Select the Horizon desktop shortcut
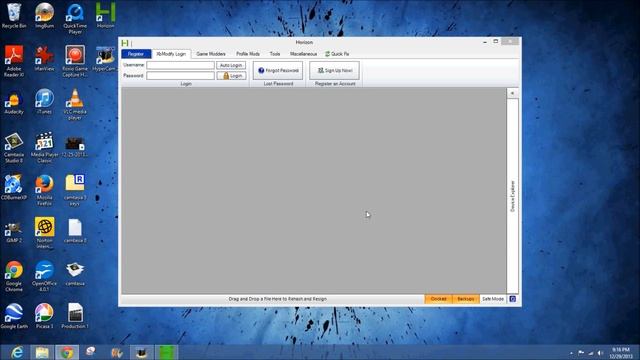640x360 pixels. pyautogui.click(x=105, y=16)
